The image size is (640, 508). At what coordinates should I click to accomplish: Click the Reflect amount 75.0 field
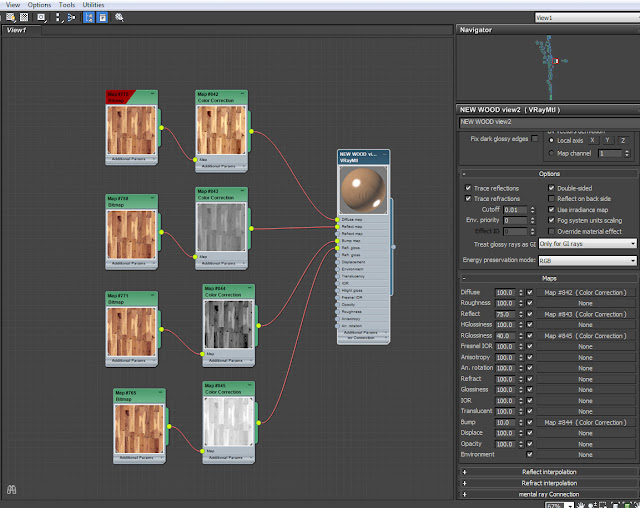pyautogui.click(x=505, y=314)
